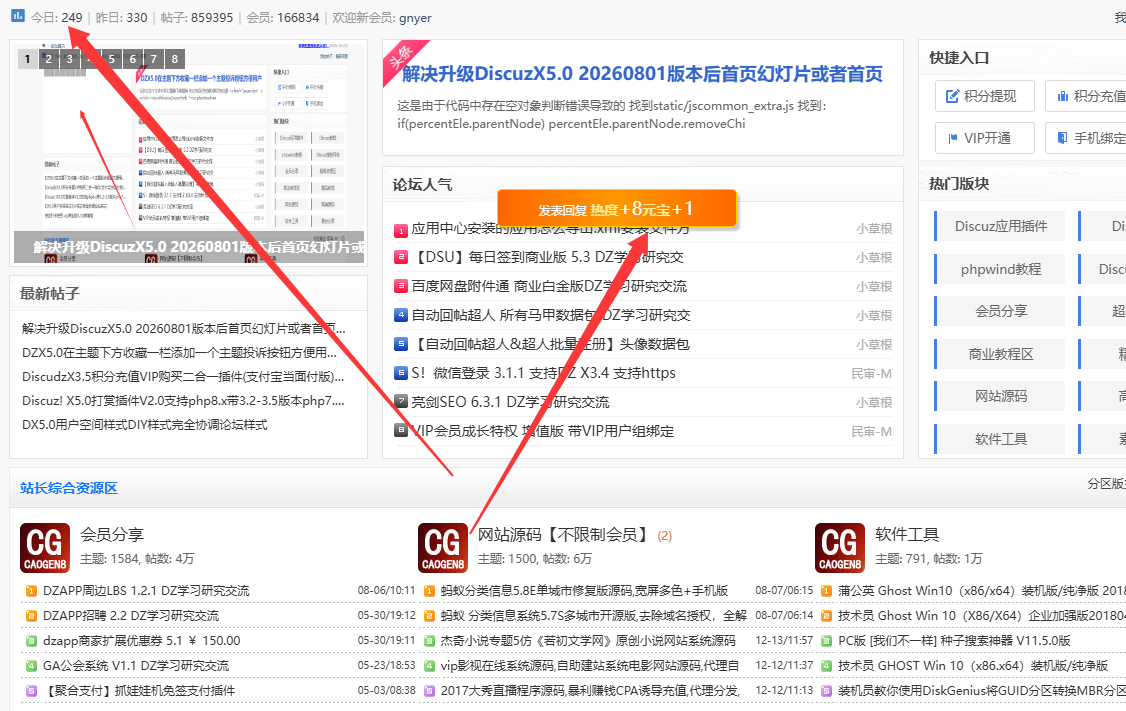Open the 商业教程区 hot block

tap(1000, 354)
